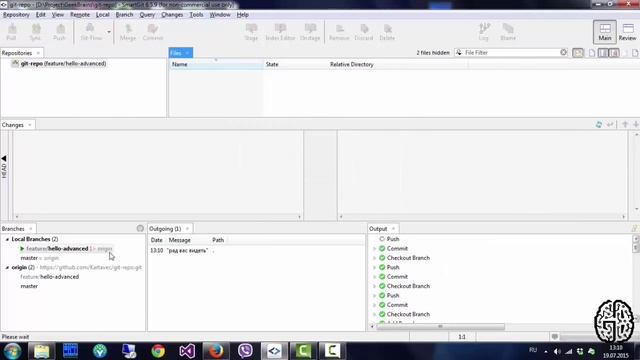
Task: Select origin feature/hello-advanced branch
Action: (x=49, y=277)
